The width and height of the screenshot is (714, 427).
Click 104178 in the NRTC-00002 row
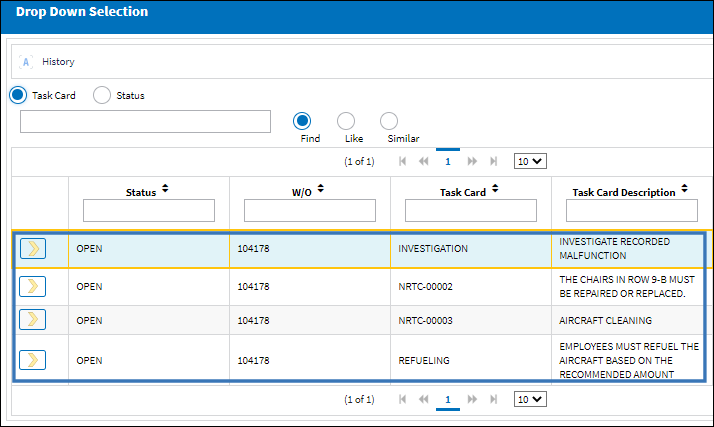pos(253,286)
